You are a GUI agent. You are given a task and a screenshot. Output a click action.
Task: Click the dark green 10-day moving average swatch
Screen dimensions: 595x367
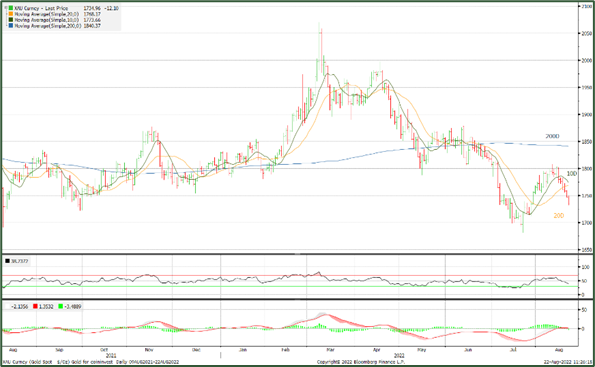tap(11, 20)
